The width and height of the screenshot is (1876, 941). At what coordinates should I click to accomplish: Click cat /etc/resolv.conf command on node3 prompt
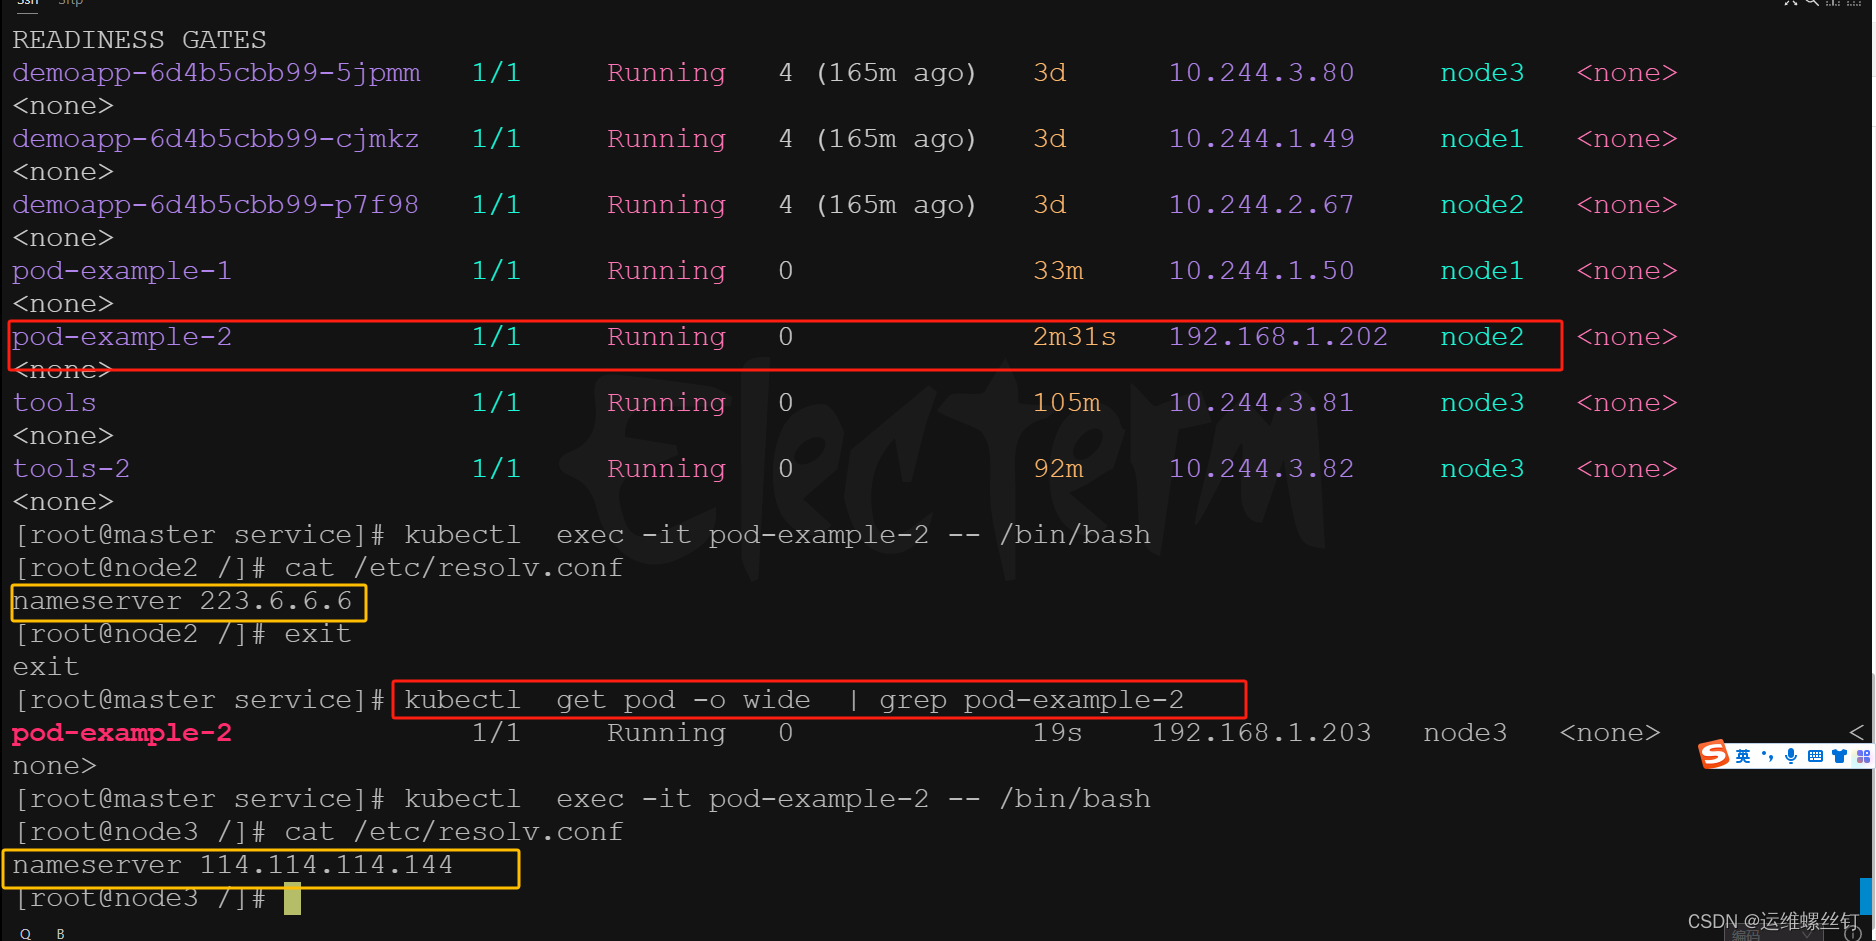(453, 832)
